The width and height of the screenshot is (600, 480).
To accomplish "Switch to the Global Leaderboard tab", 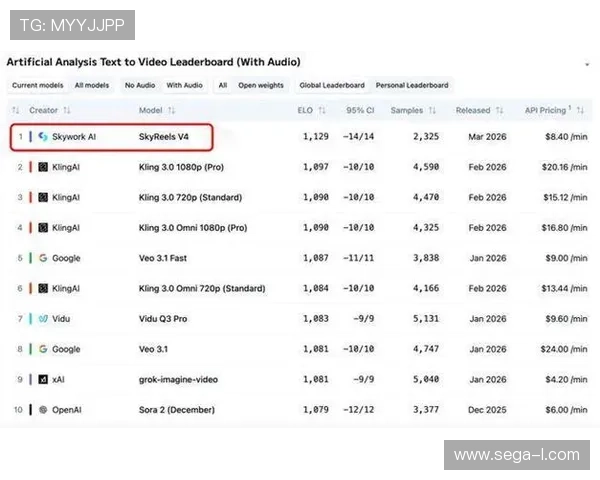I will tap(330, 86).
